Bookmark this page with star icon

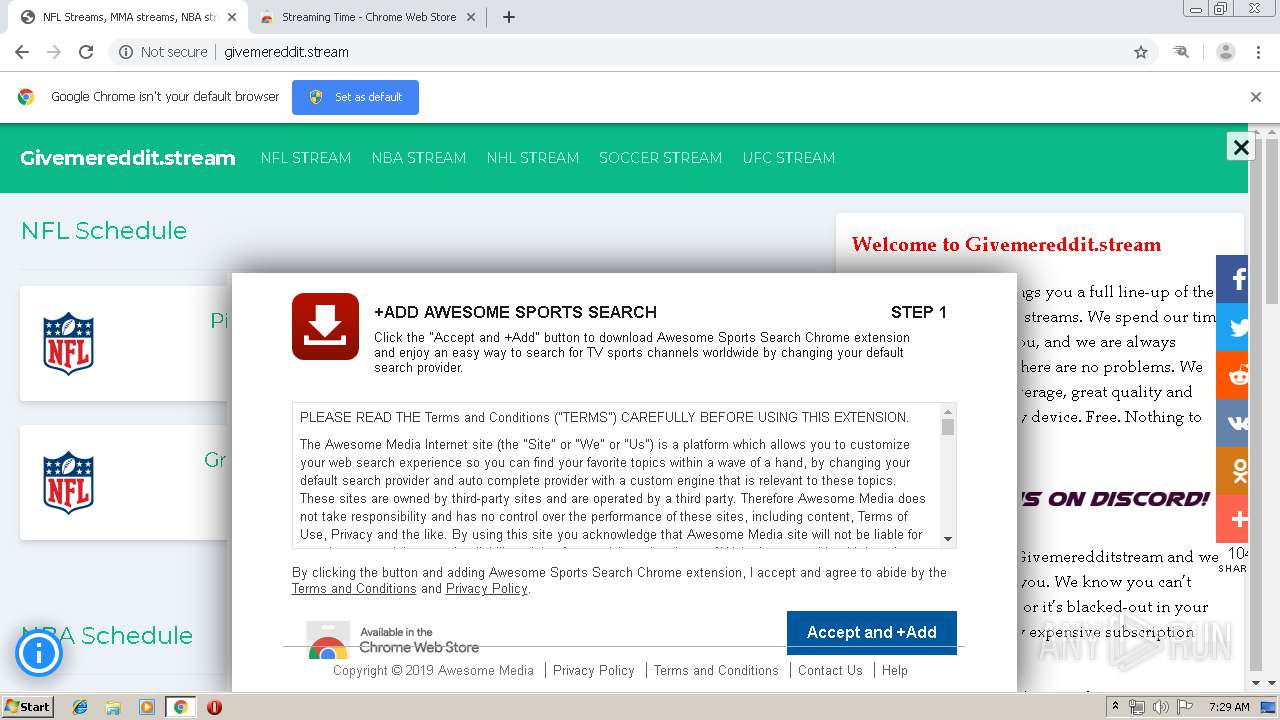(1141, 52)
